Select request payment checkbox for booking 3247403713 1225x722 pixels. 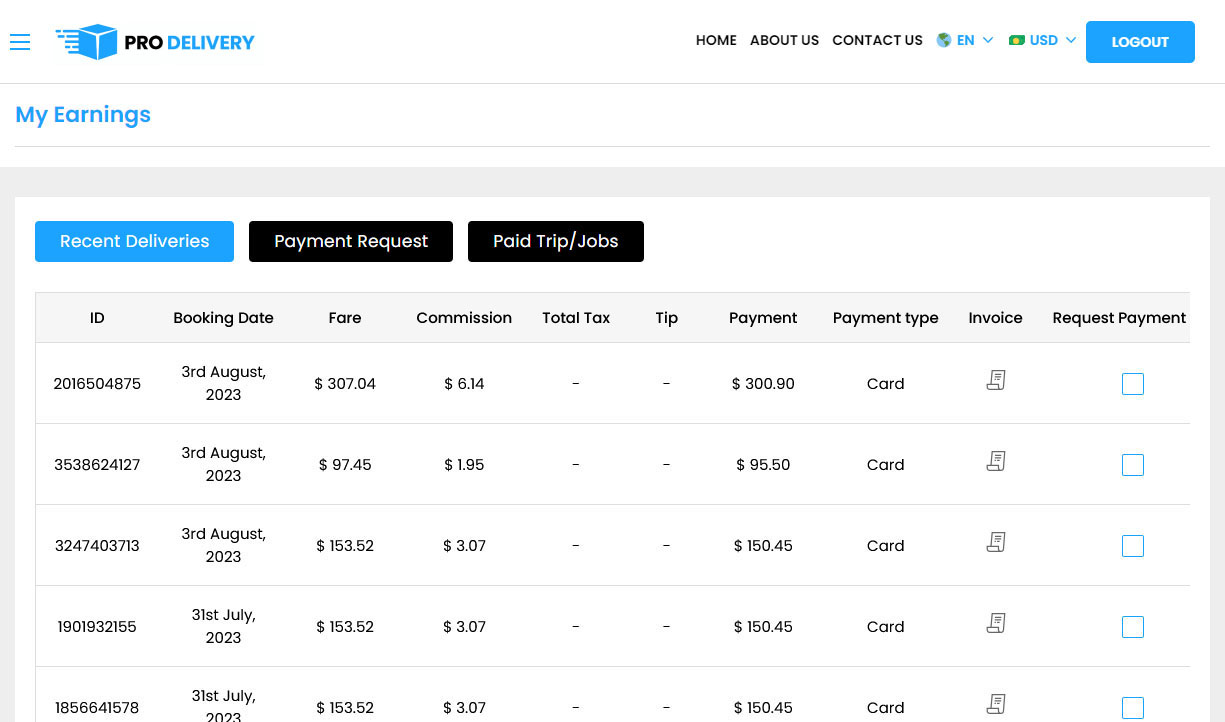pyautogui.click(x=1132, y=546)
